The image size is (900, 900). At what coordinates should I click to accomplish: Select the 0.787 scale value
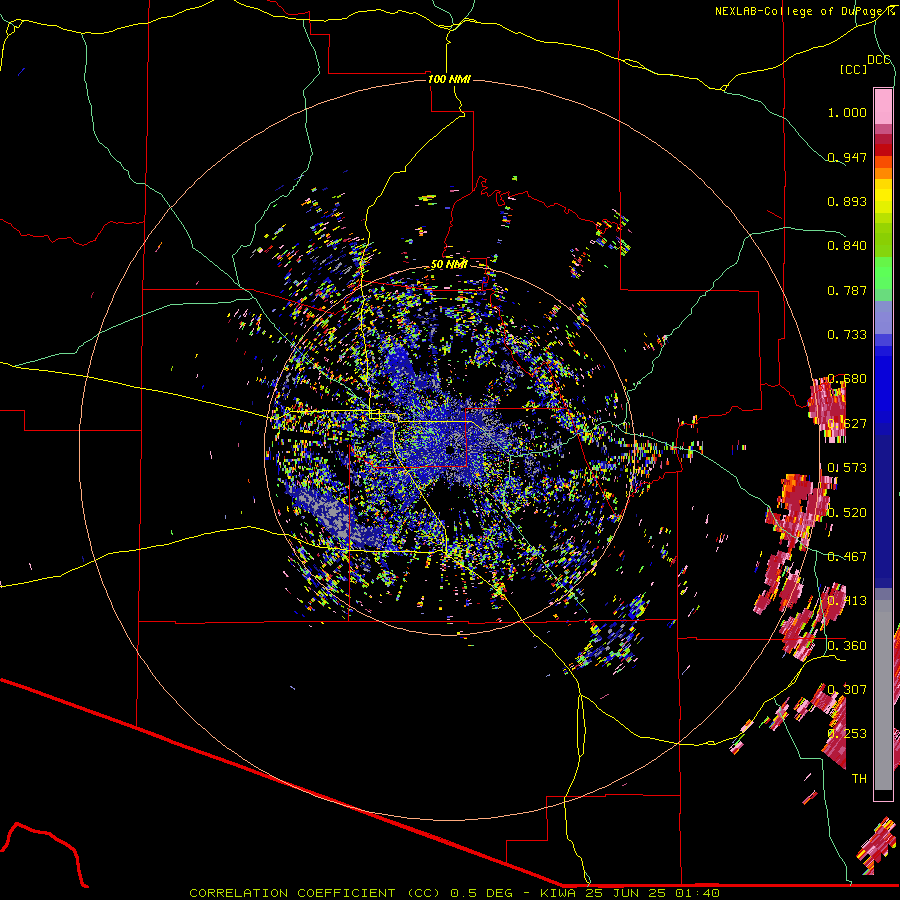click(847, 290)
